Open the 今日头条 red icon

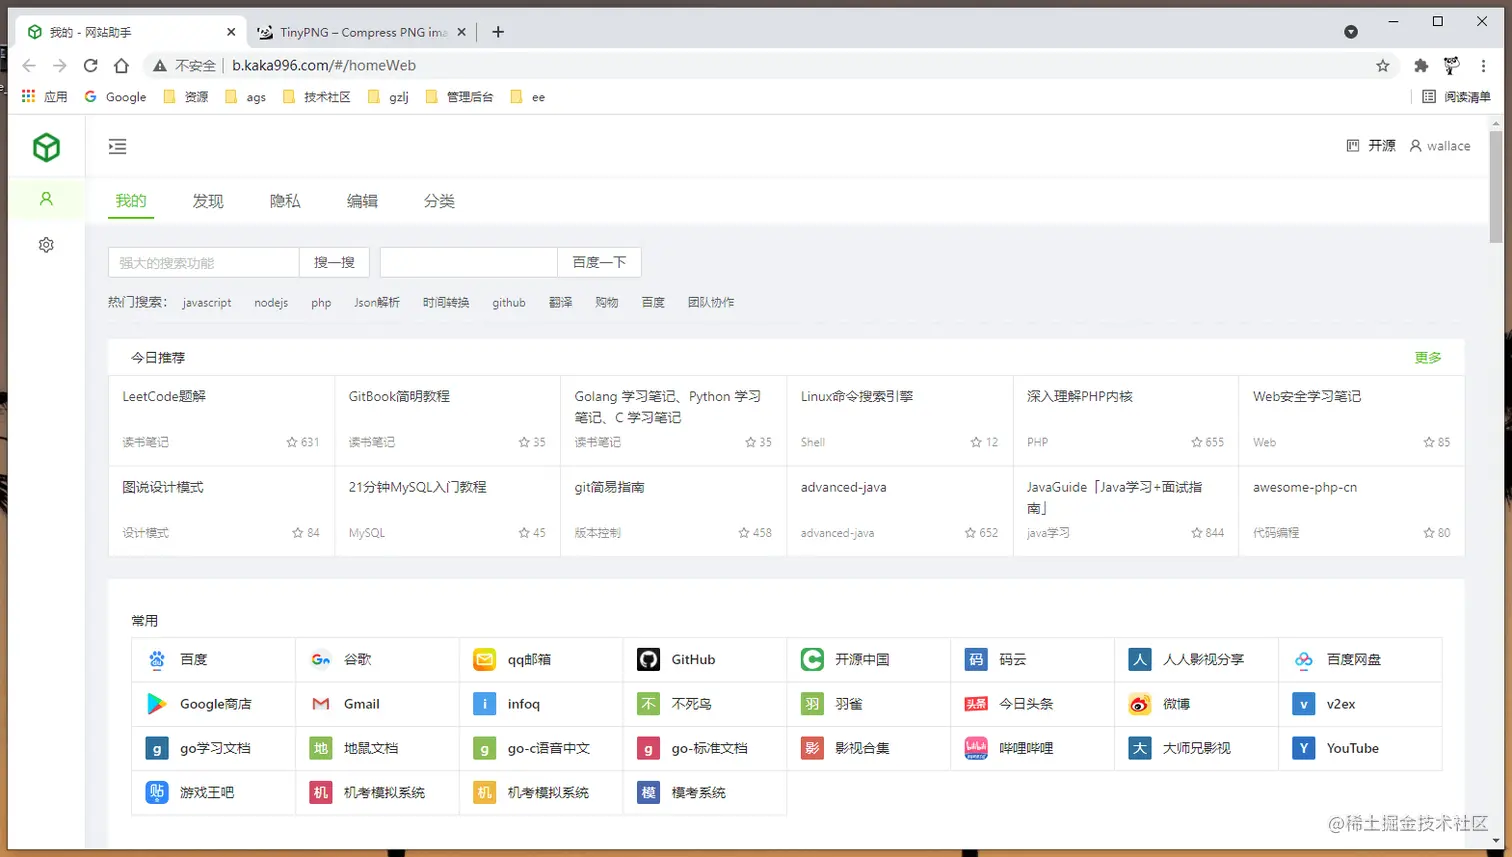click(x=976, y=704)
